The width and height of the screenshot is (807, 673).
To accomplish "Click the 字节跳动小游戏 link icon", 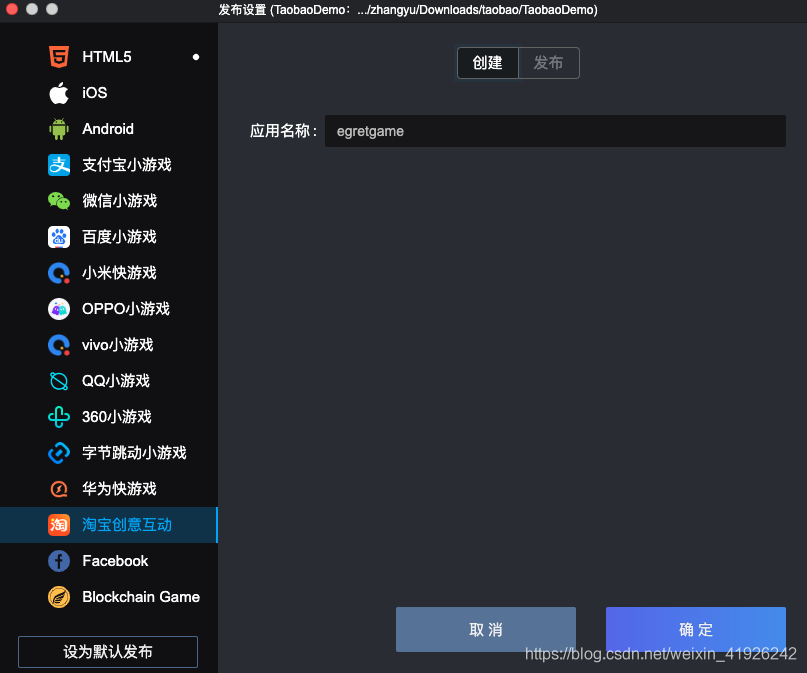I will point(59,453).
